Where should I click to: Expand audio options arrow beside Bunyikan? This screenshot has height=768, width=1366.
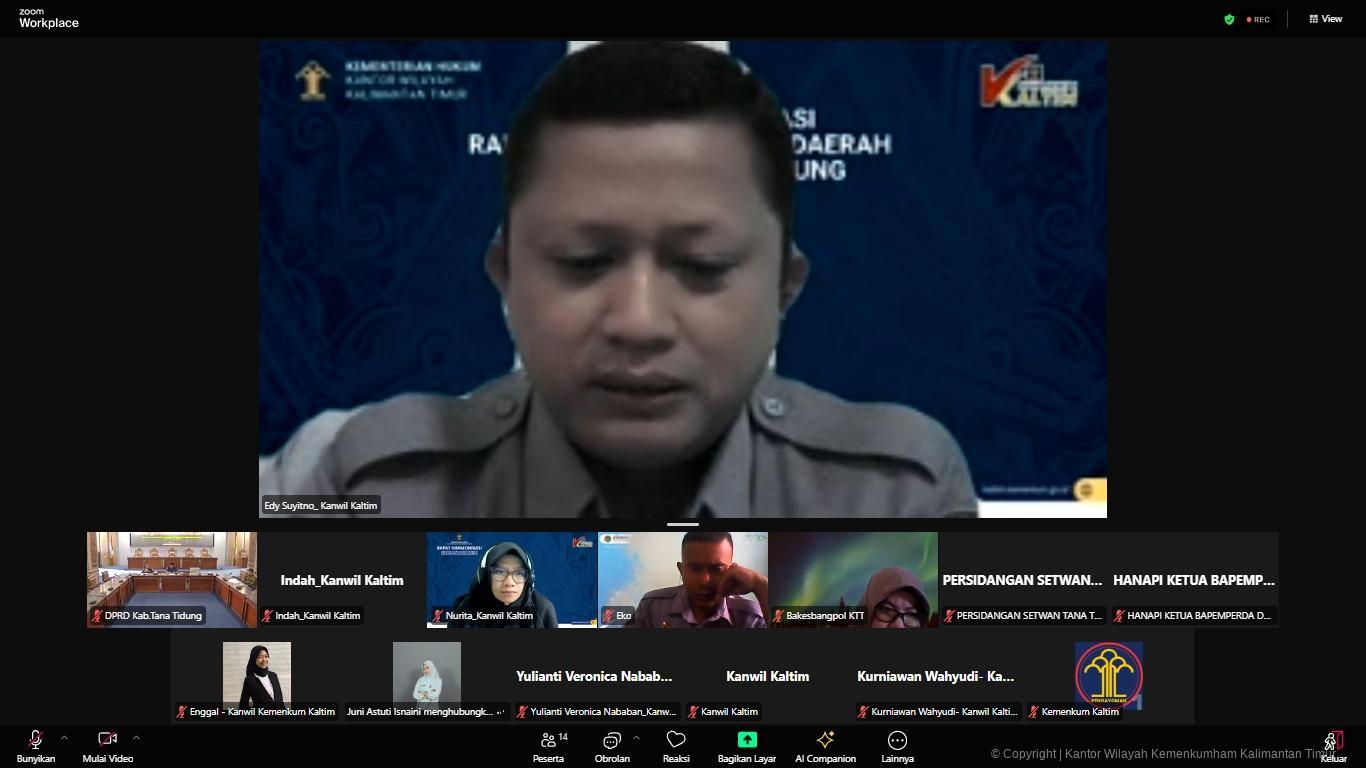pos(64,738)
